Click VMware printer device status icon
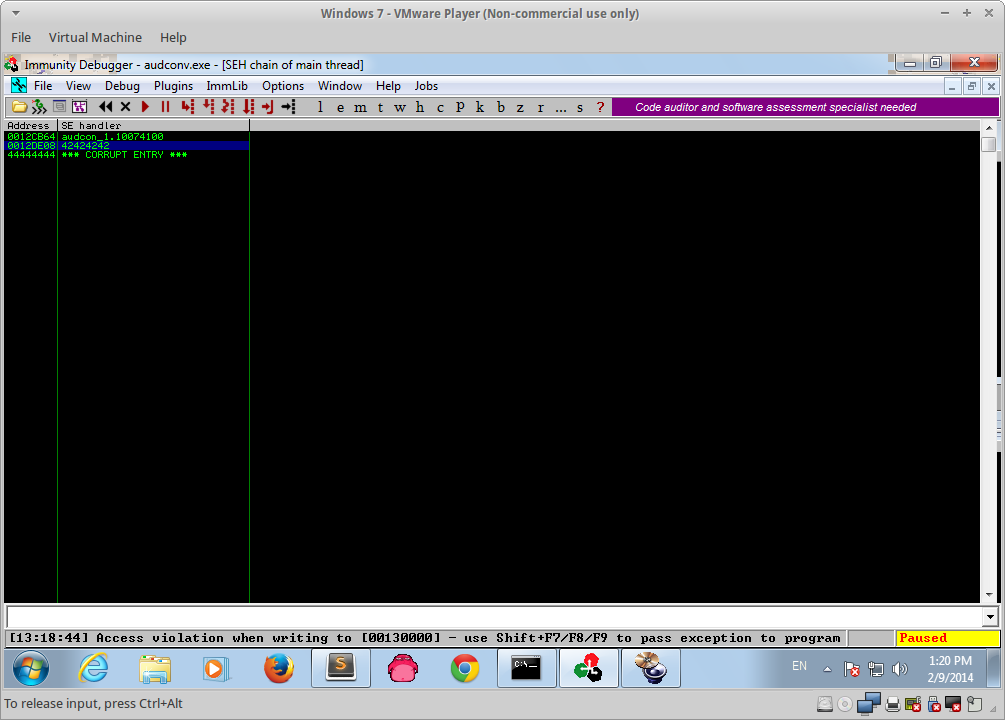This screenshot has height=720, width=1005. 892,705
